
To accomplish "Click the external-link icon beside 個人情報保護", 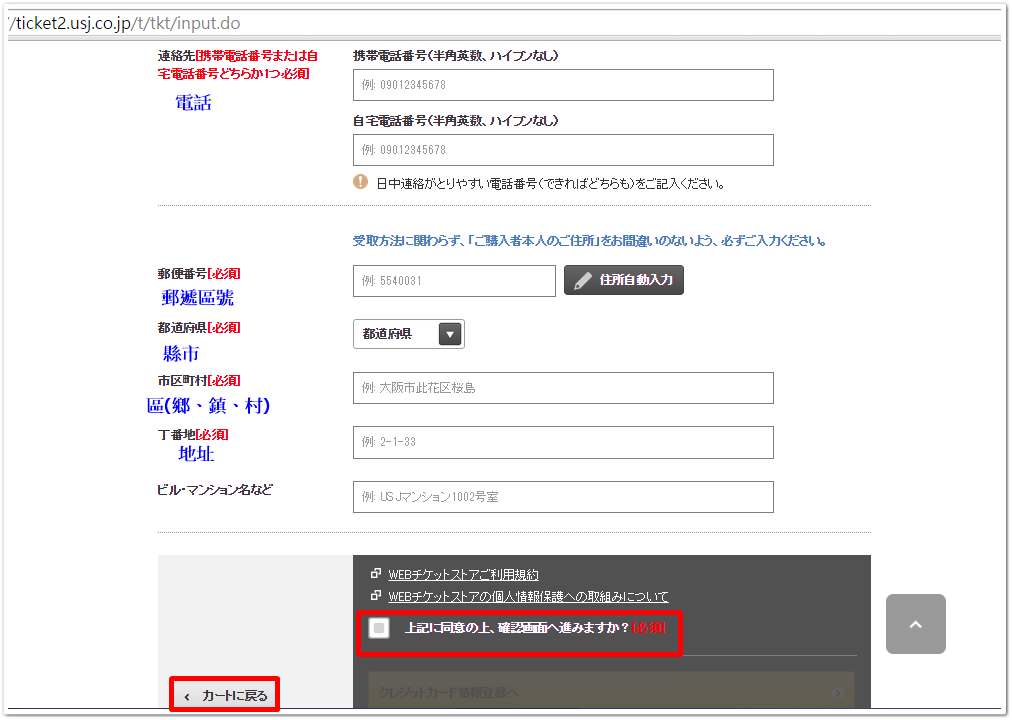I will (376, 595).
